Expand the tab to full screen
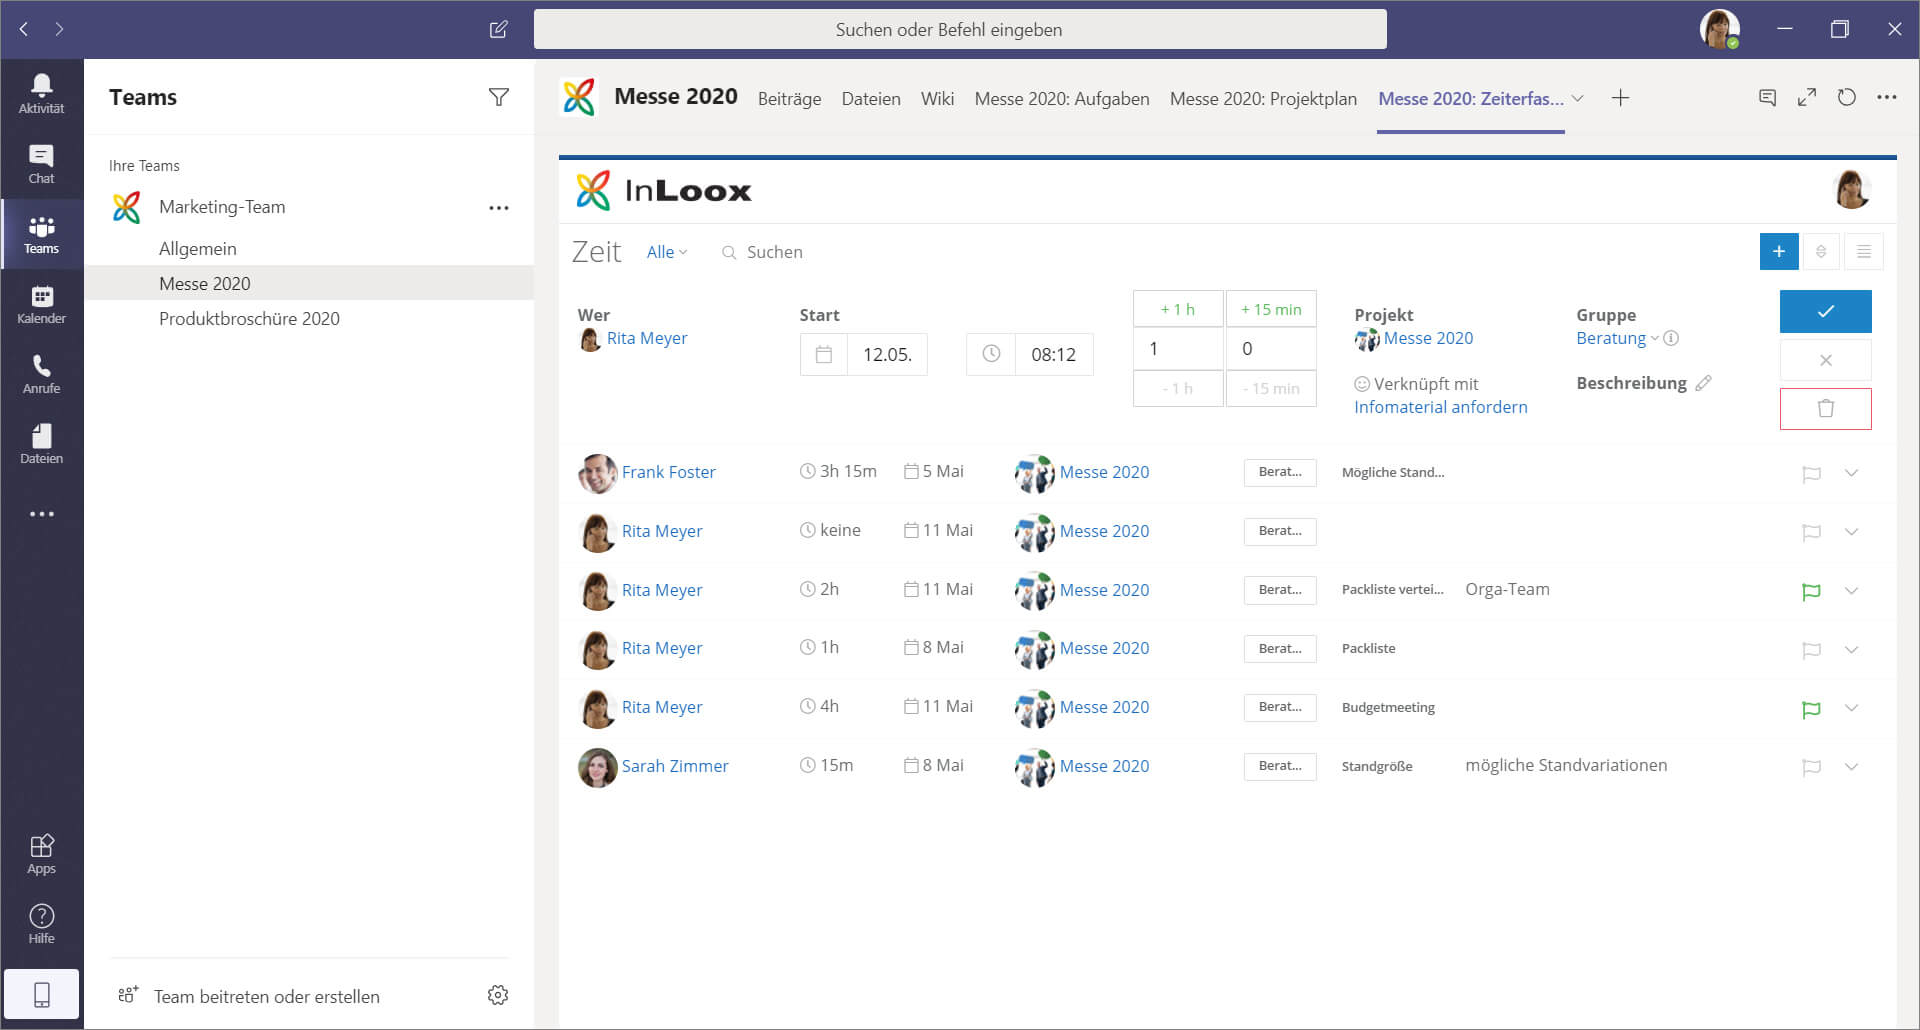This screenshot has width=1920, height=1030. (x=1807, y=98)
